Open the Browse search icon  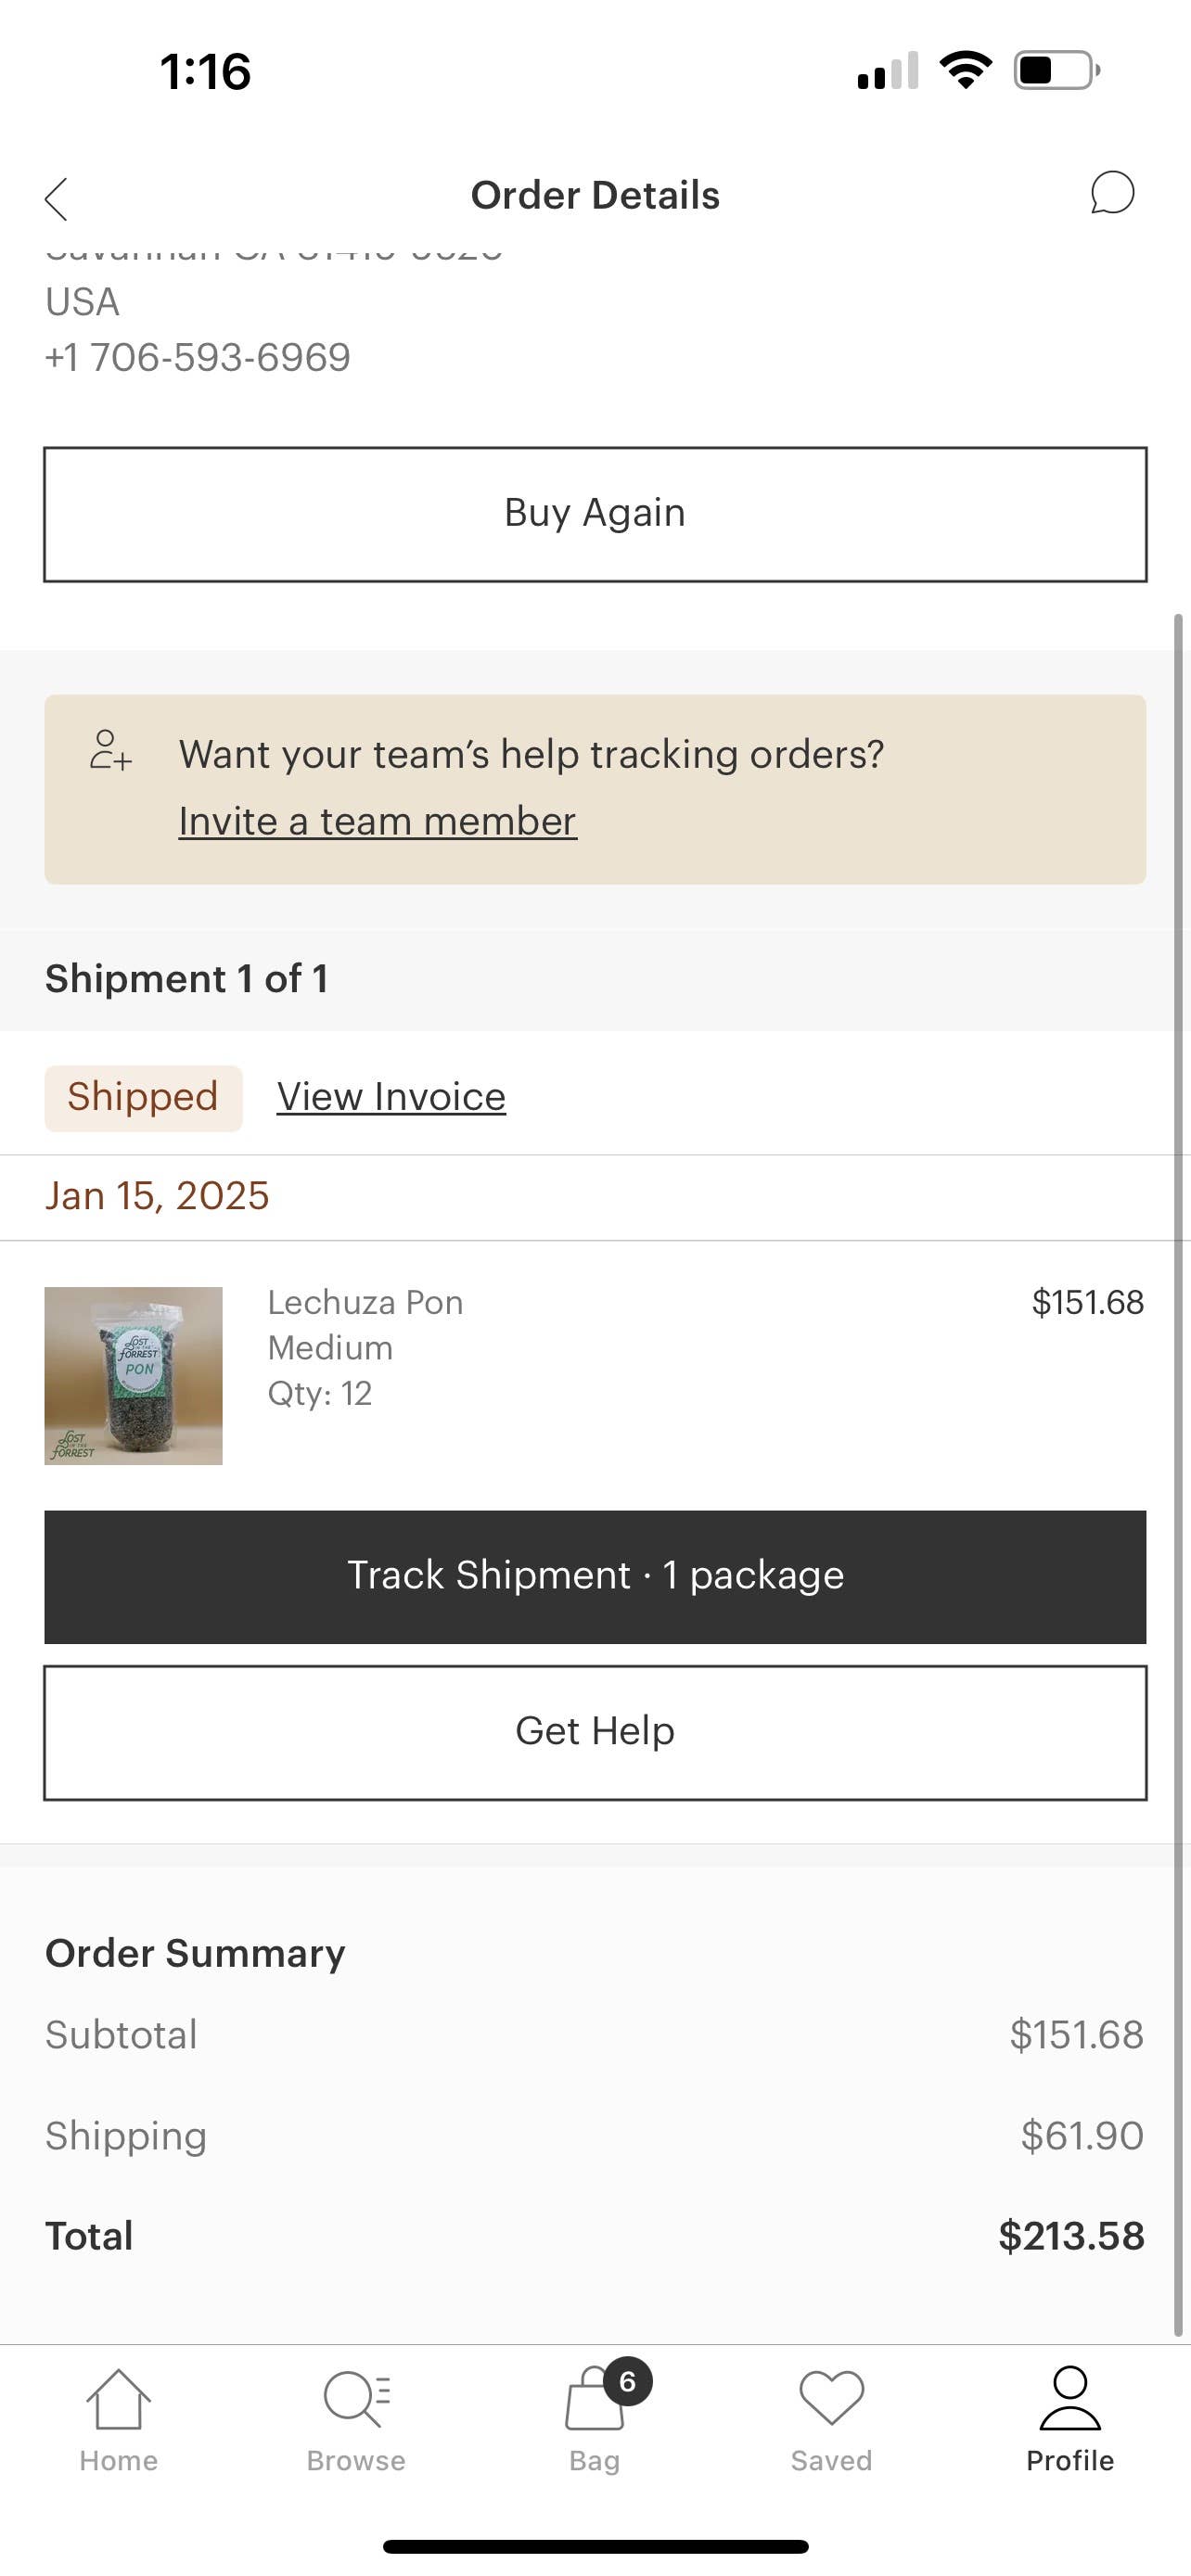pos(356,2399)
